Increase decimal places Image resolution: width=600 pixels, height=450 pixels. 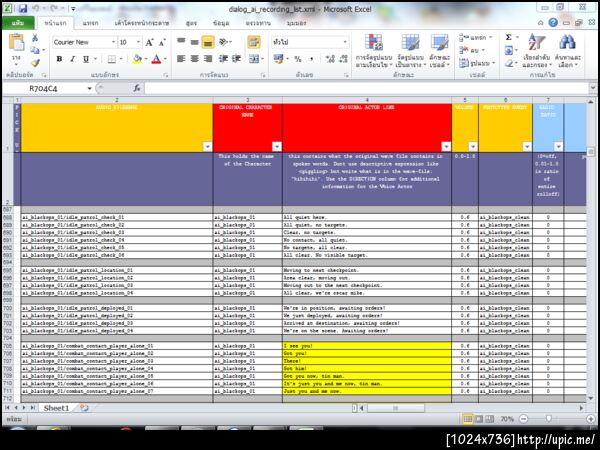click(329, 59)
